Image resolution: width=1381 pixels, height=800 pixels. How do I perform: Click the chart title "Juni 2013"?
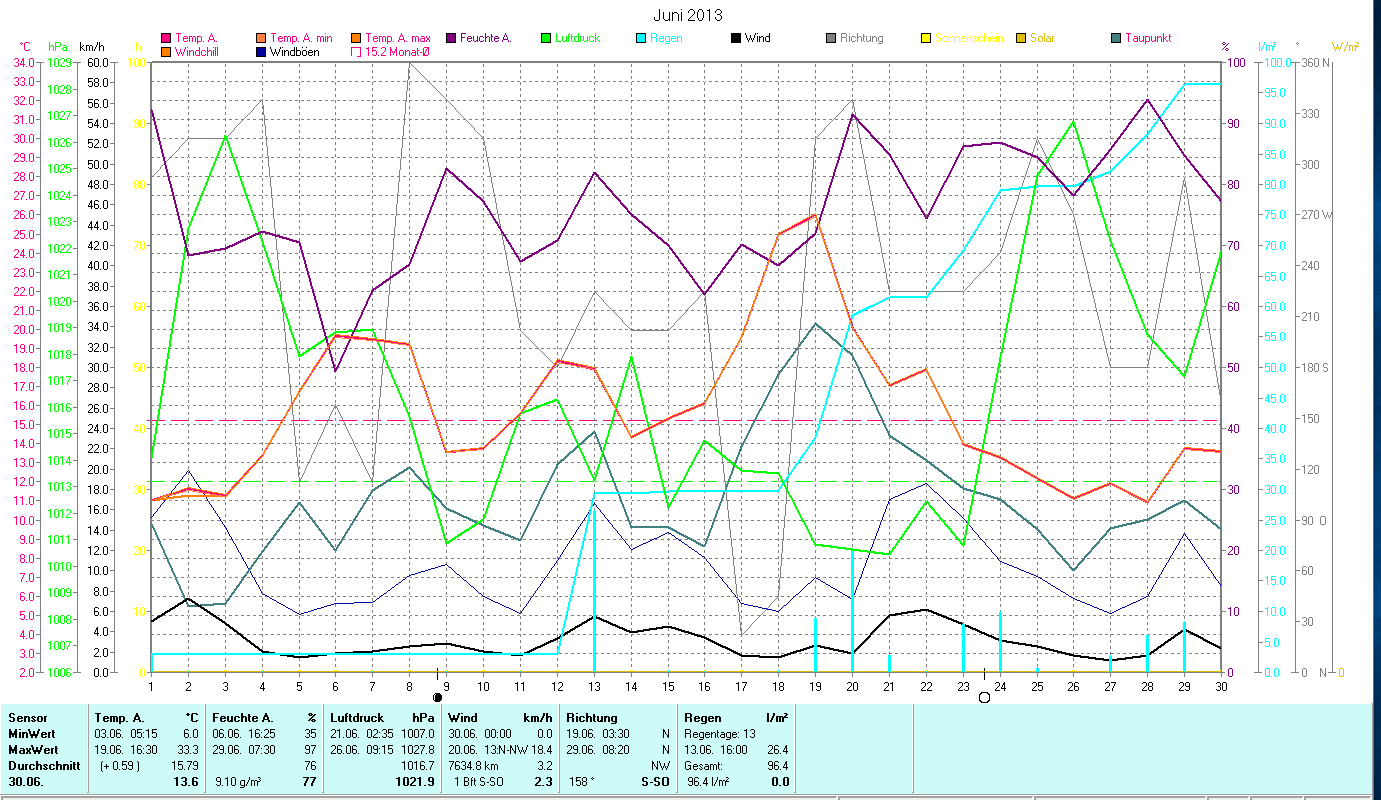[688, 15]
